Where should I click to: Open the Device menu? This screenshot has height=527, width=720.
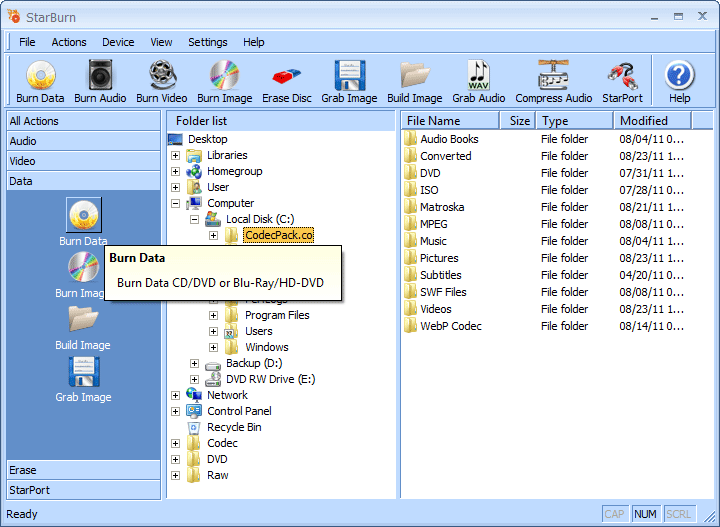(118, 42)
